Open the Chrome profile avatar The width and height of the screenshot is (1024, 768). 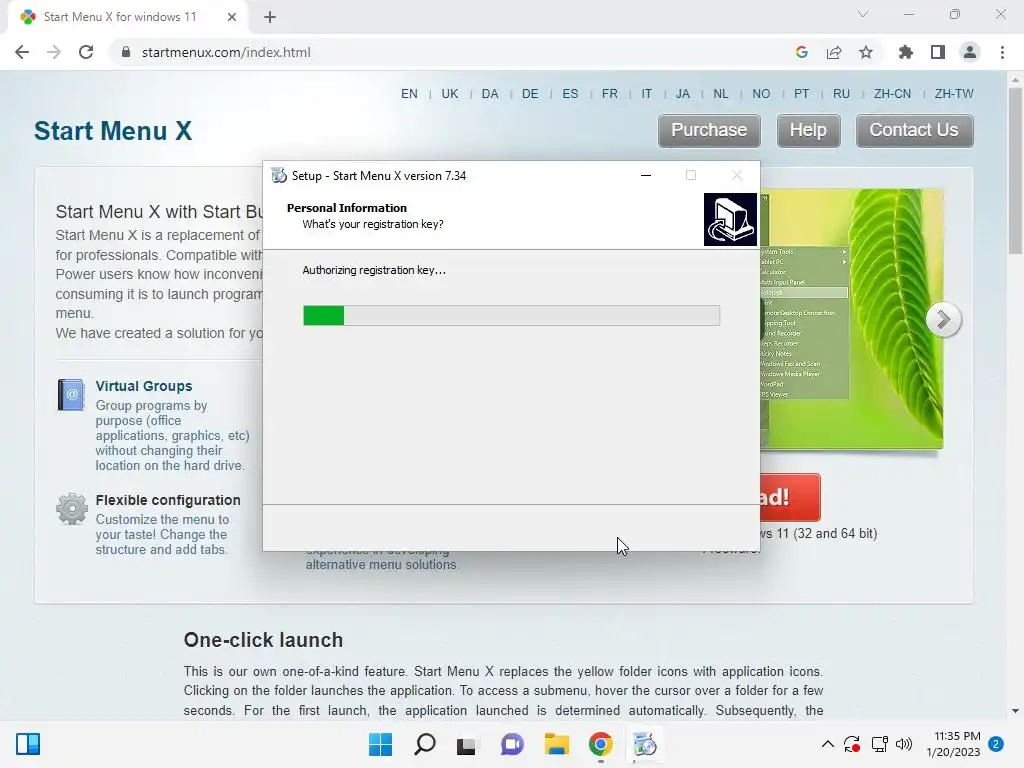(970, 52)
